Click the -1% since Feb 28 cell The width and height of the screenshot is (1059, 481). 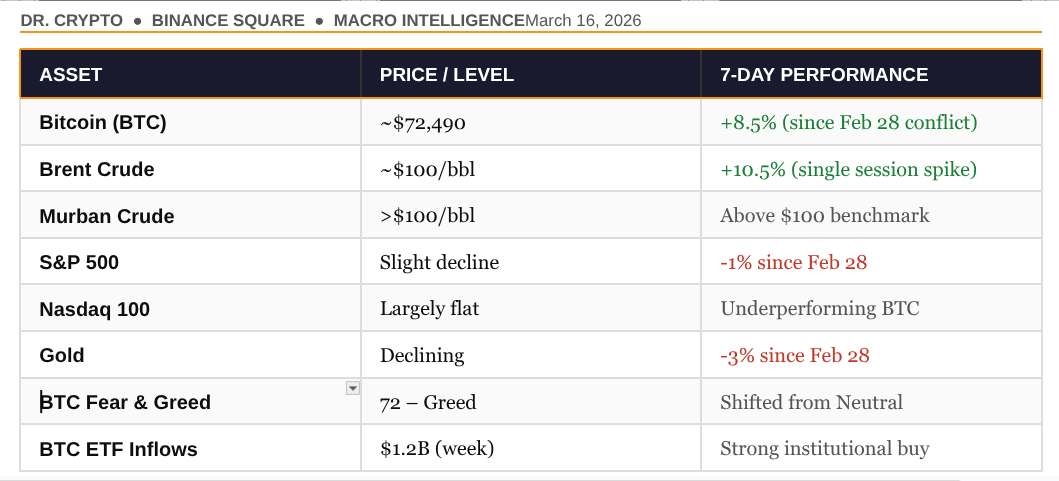pyautogui.click(x=793, y=263)
